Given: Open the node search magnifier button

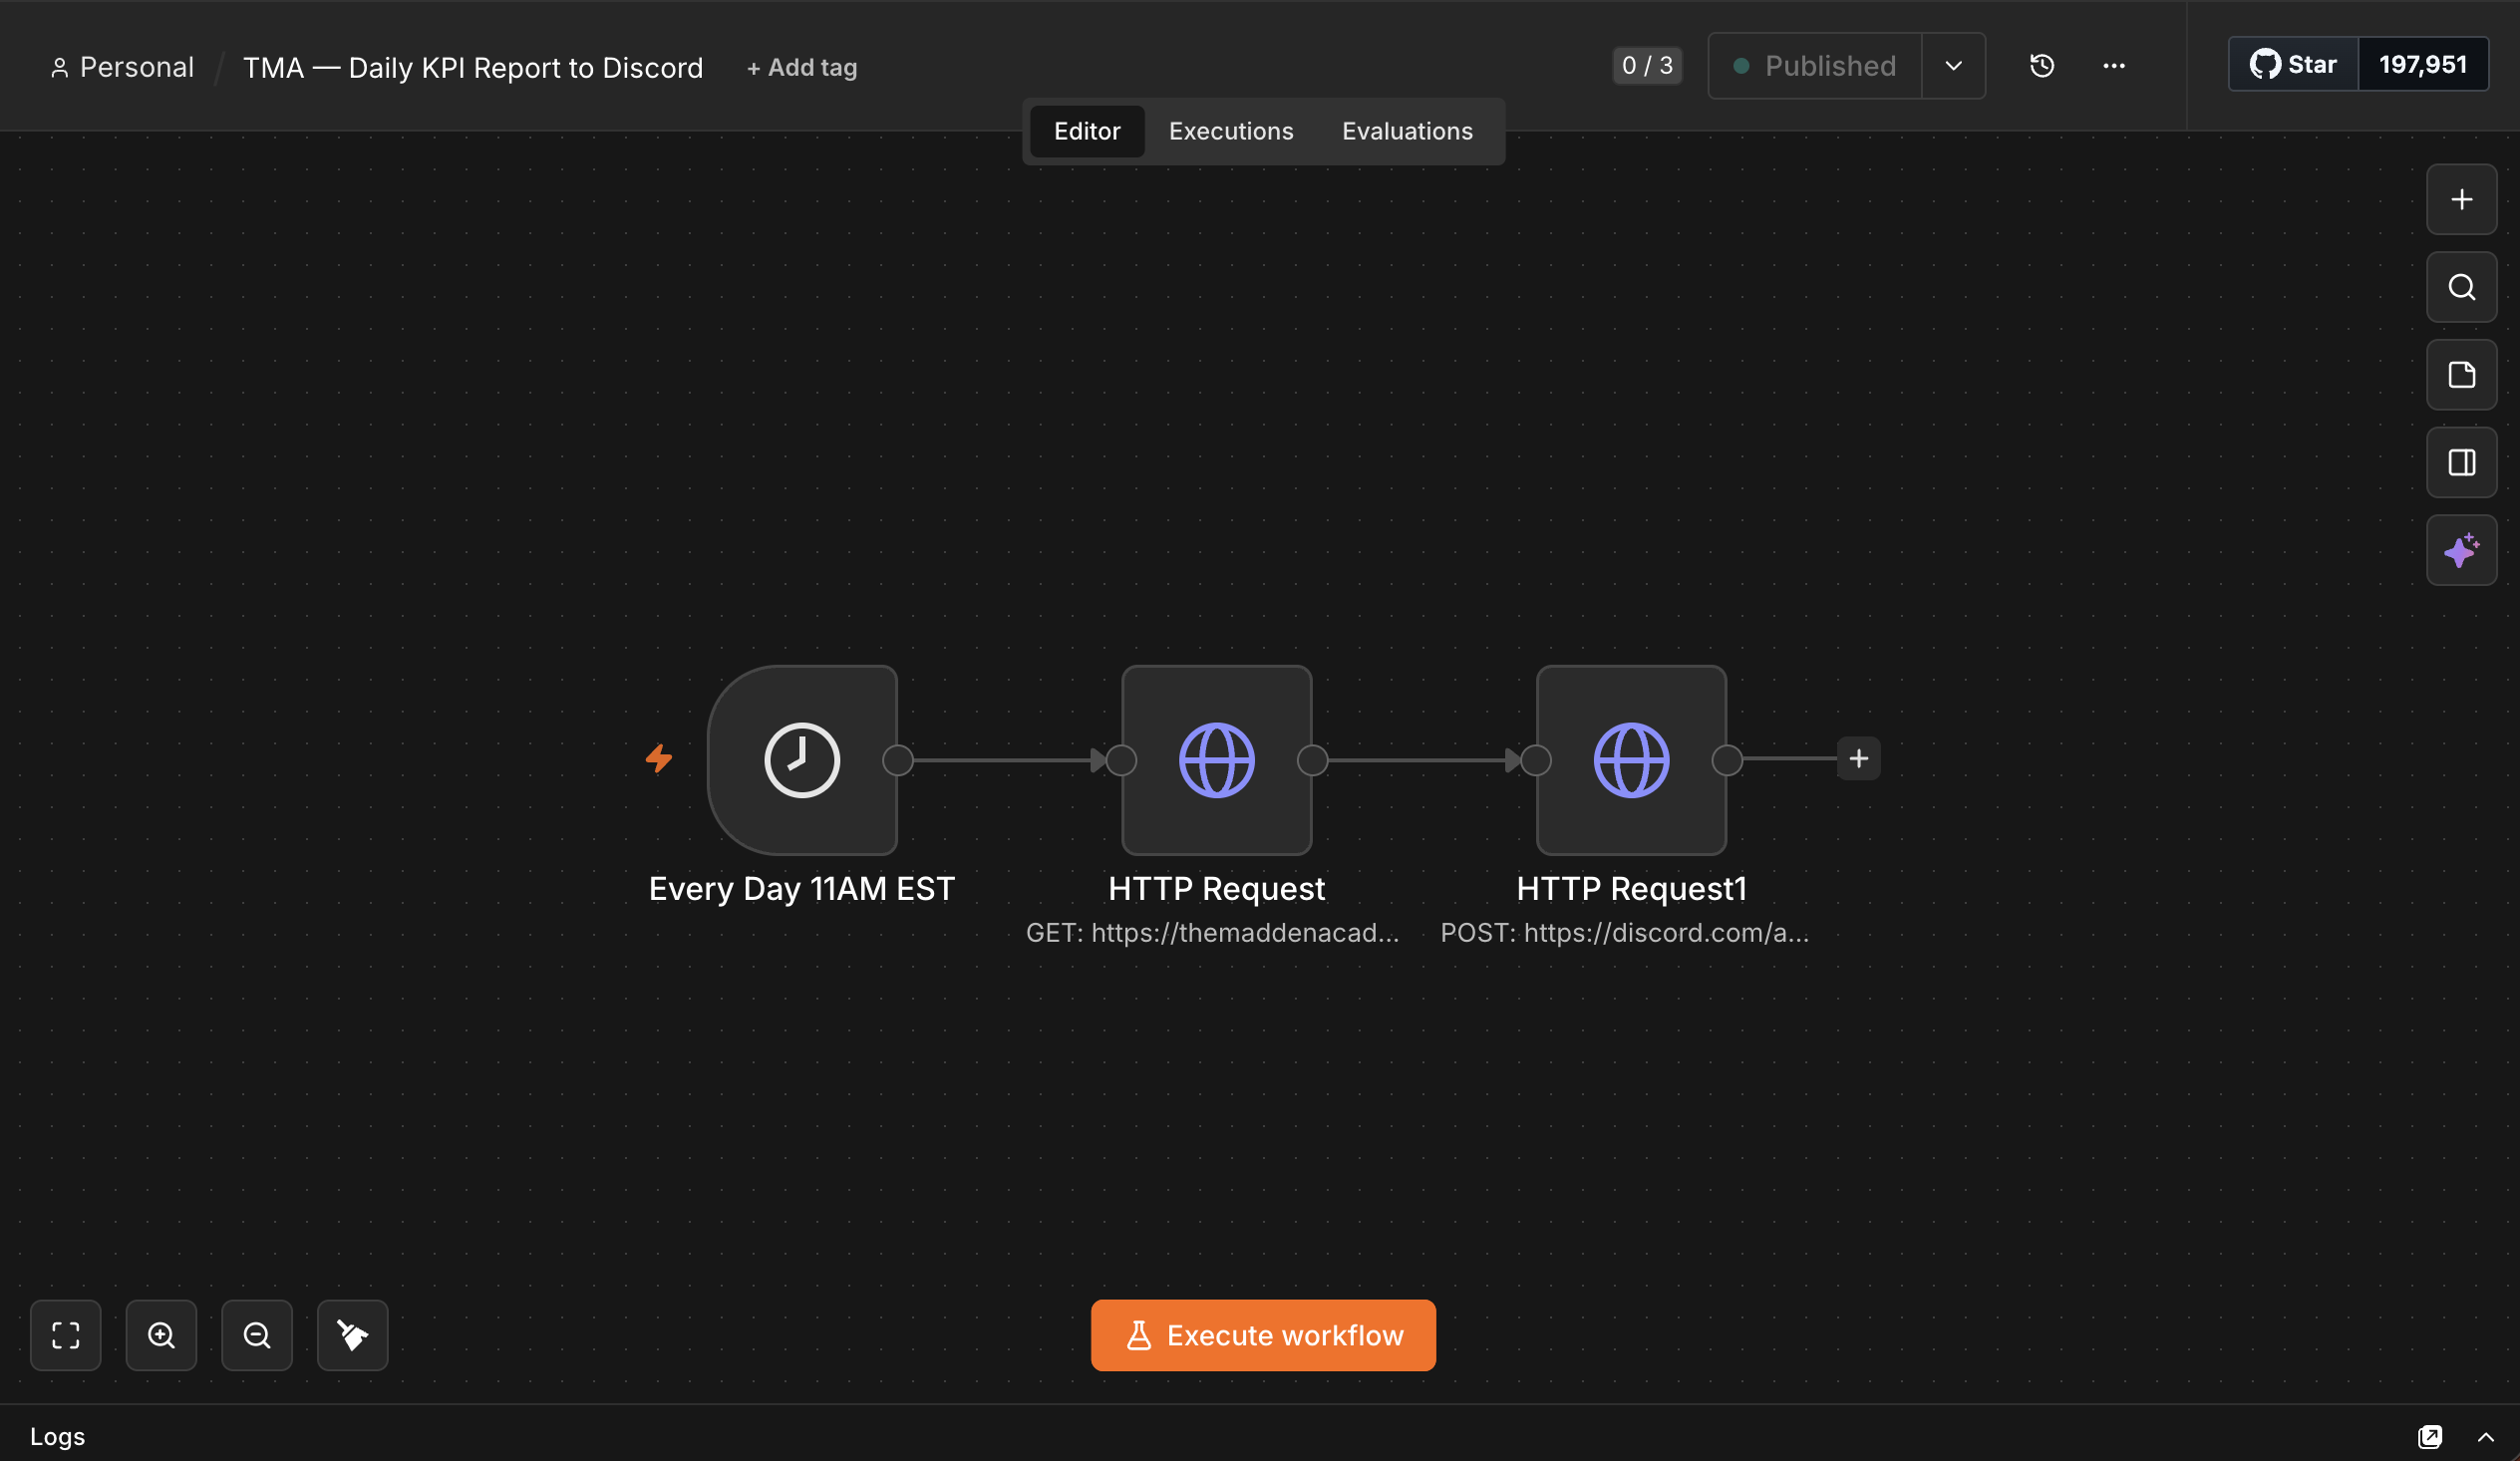Looking at the screenshot, I should coord(2461,288).
